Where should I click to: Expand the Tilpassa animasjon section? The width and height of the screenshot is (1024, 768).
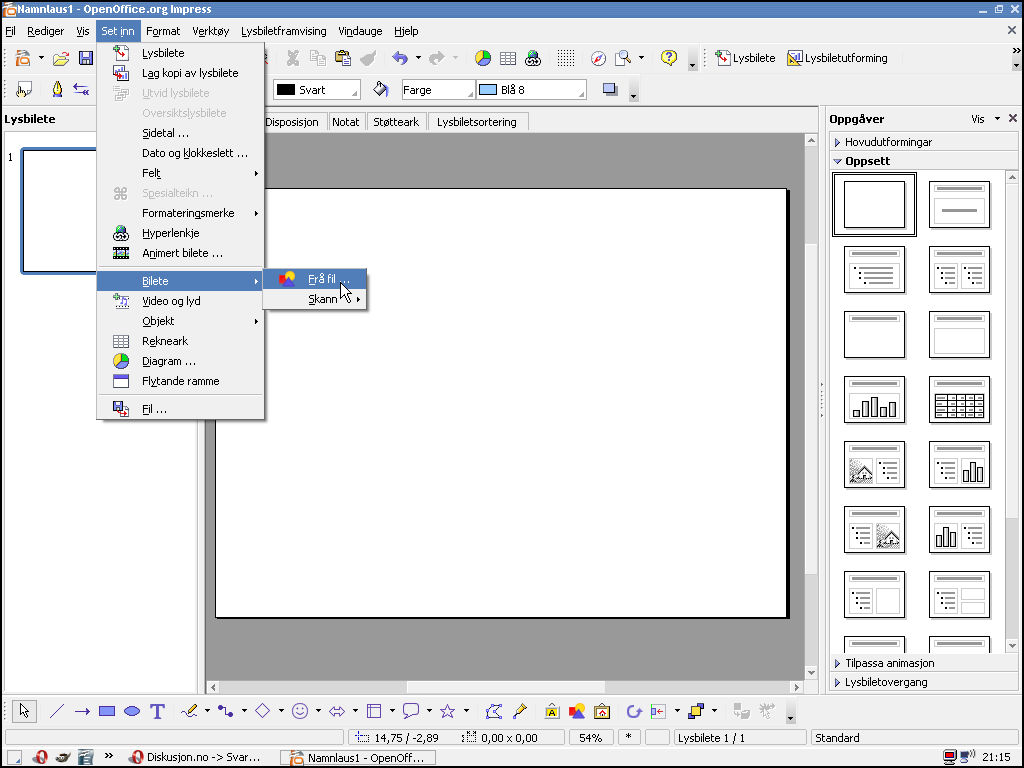click(x=889, y=663)
